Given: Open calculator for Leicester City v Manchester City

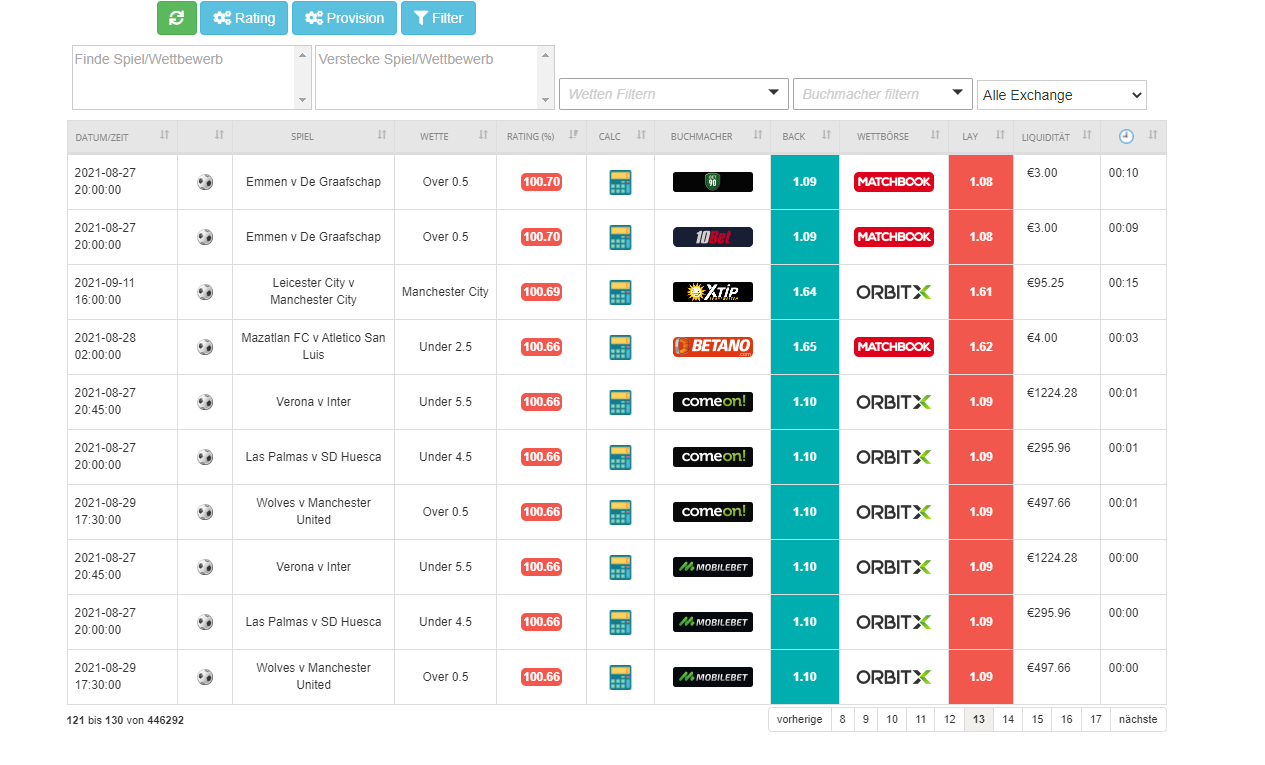Looking at the screenshot, I should click(x=620, y=292).
